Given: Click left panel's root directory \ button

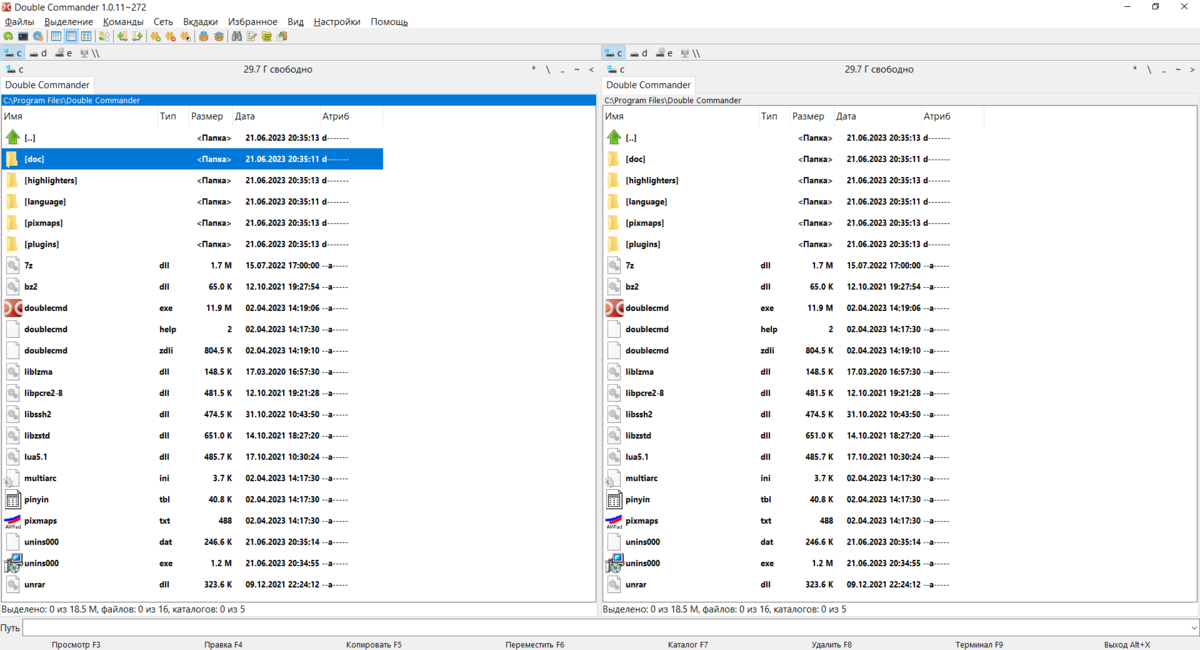Looking at the screenshot, I should coord(548,70).
